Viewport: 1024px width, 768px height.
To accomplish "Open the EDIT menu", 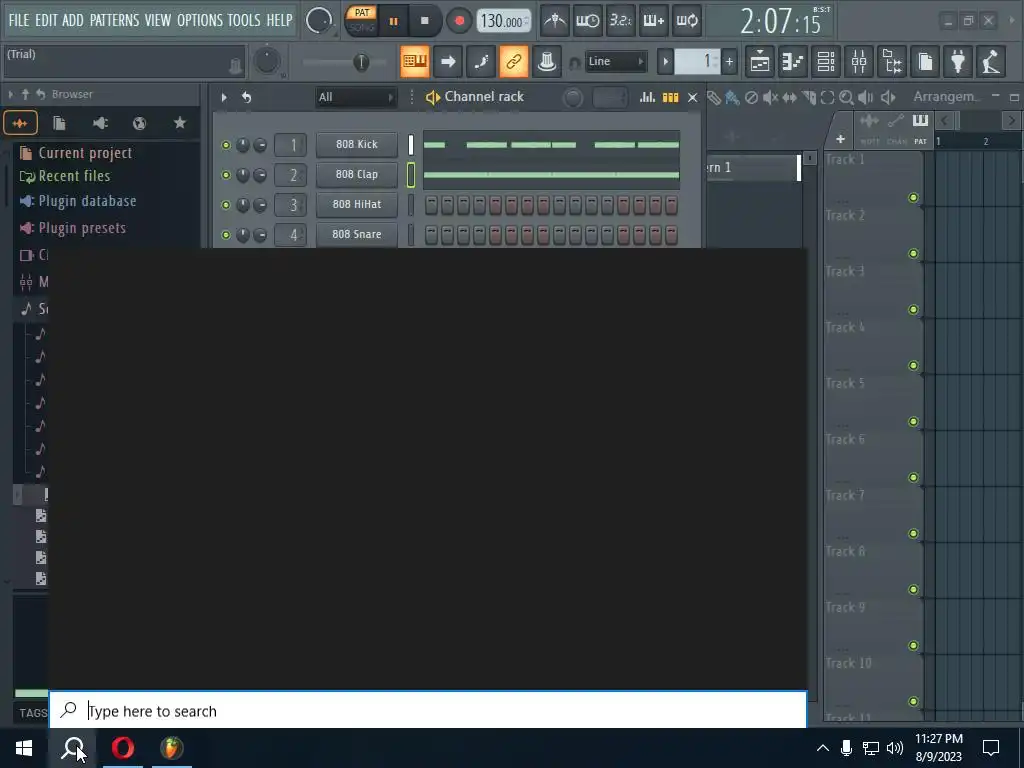I will 46,20.
